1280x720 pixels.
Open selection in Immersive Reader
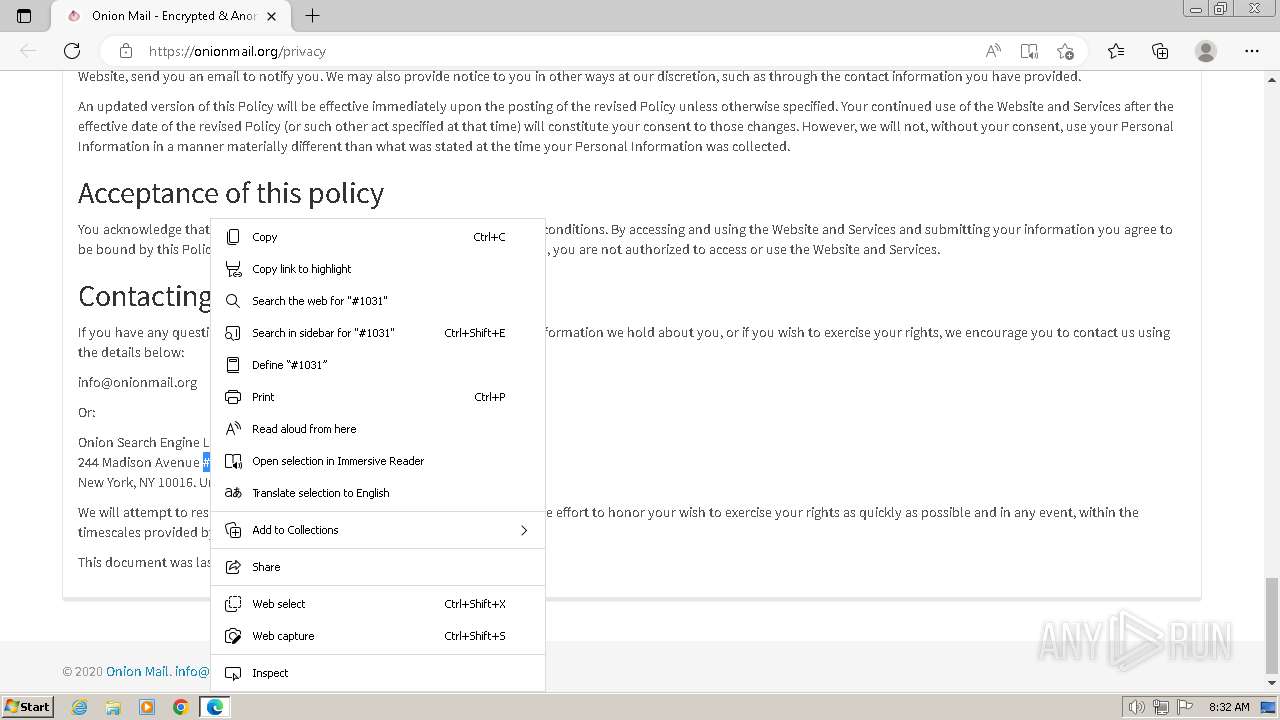coord(378,461)
